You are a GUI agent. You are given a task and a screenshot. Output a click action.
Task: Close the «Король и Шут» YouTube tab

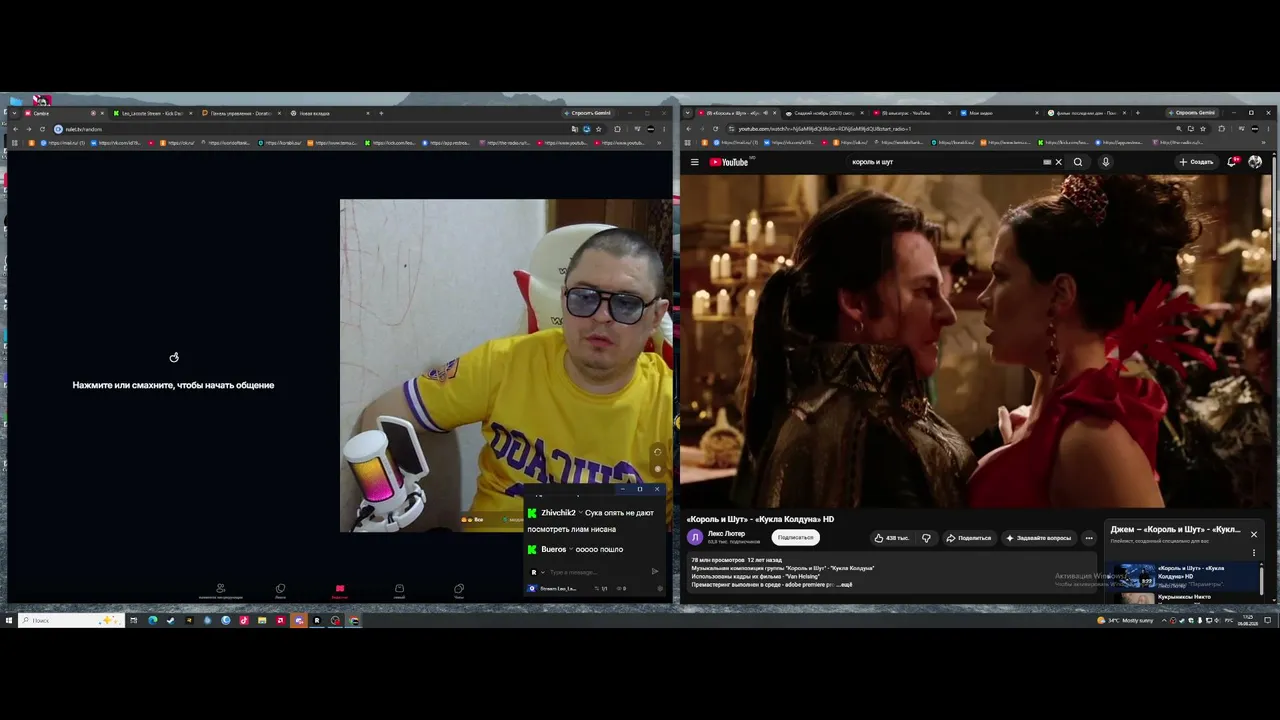pos(775,113)
